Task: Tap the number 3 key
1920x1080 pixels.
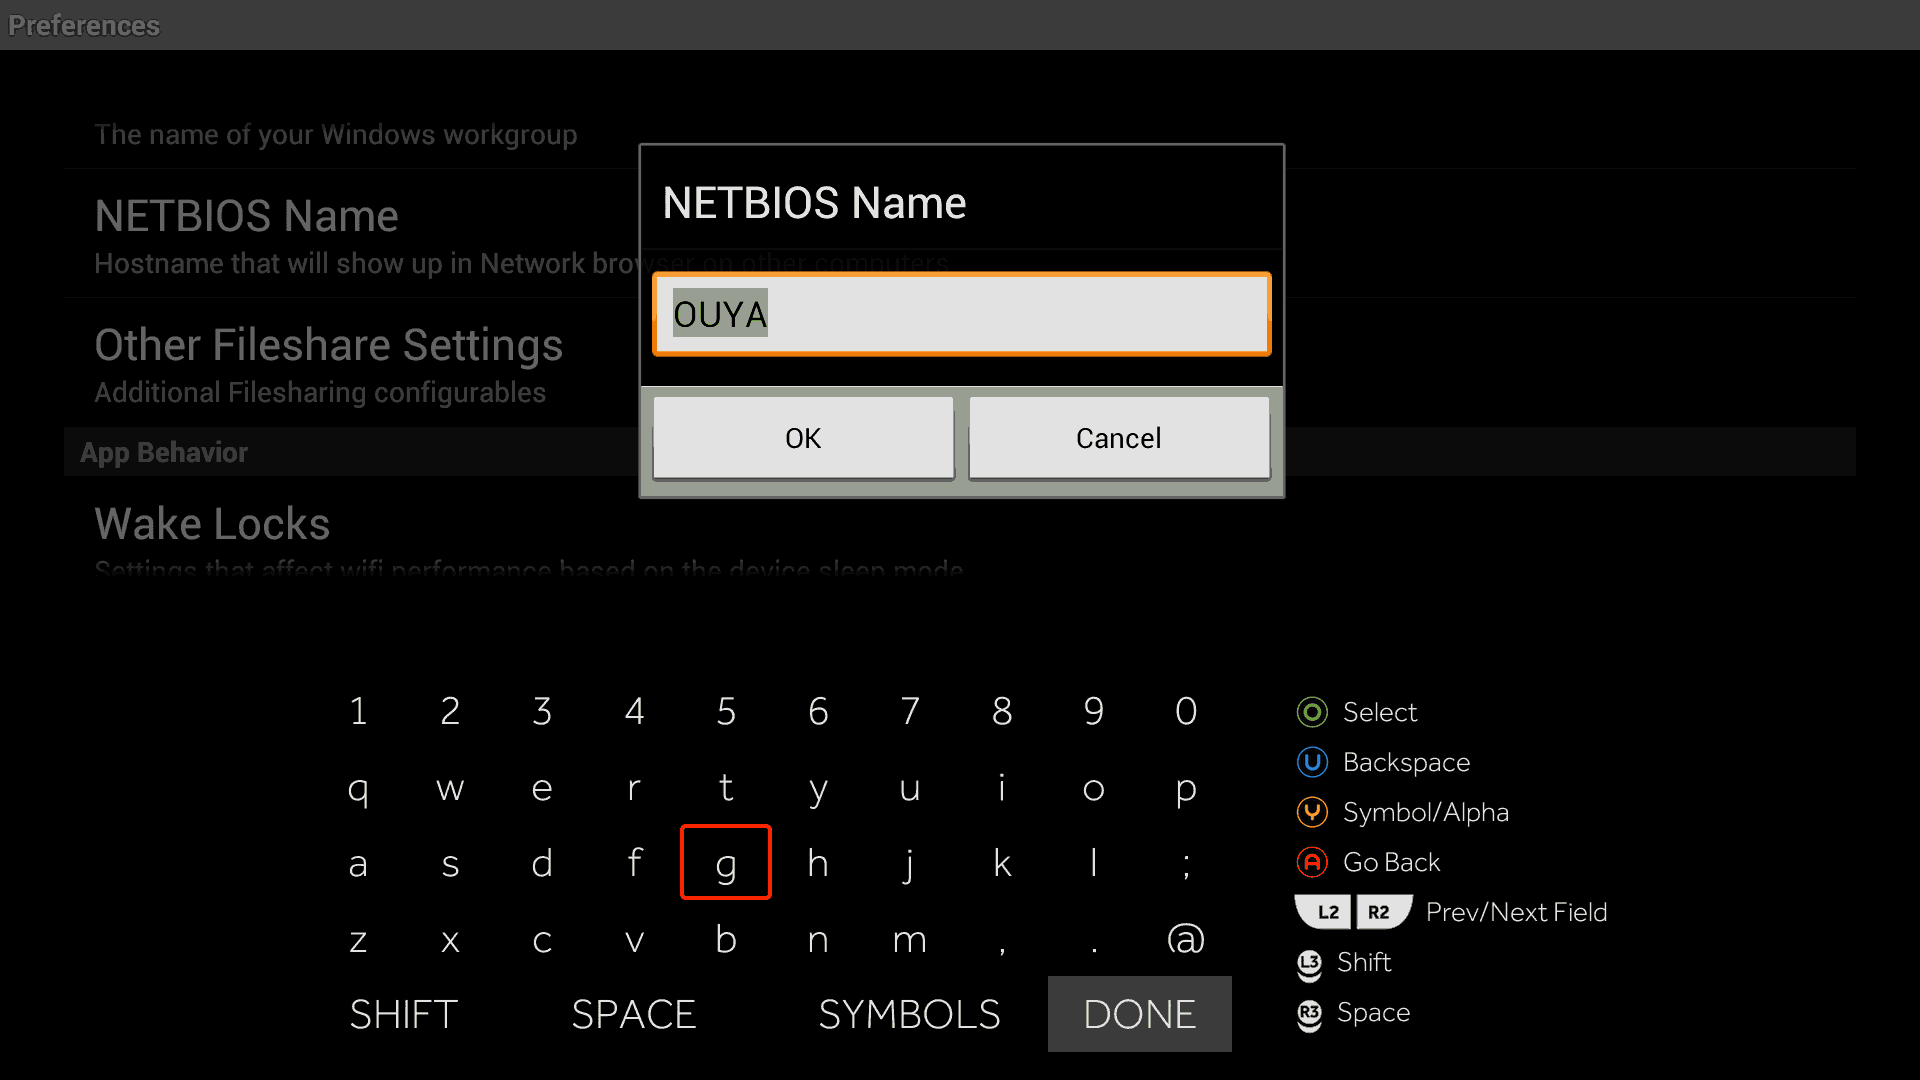Action: tap(542, 711)
